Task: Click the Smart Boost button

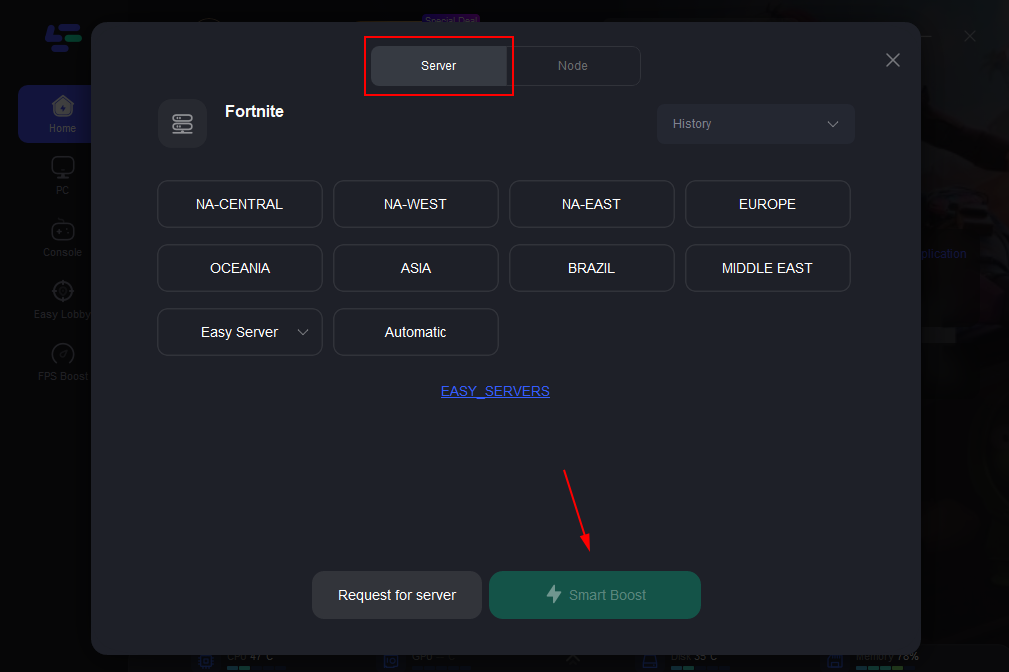Action: pyautogui.click(x=595, y=595)
